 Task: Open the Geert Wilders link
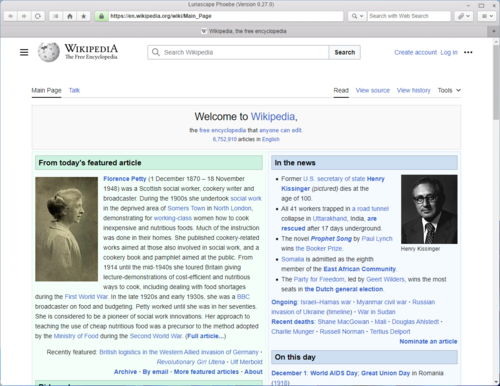[385, 279]
